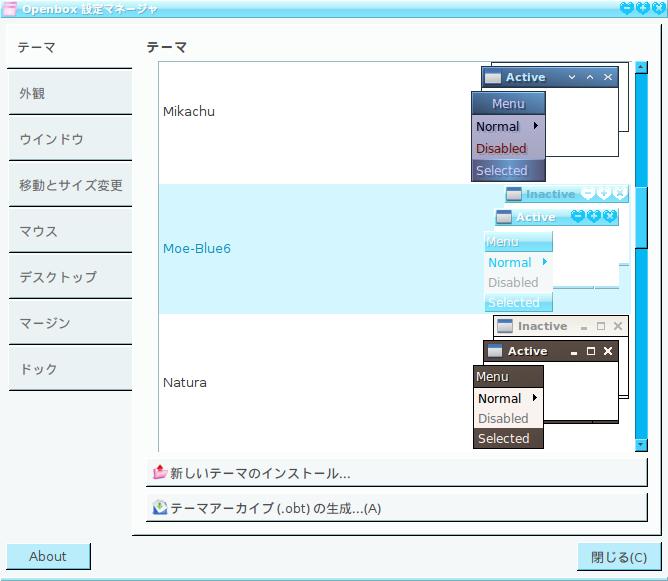The width and height of the screenshot is (668, 581).
Task: Select the Mikachu theme row
Action: click(394, 123)
